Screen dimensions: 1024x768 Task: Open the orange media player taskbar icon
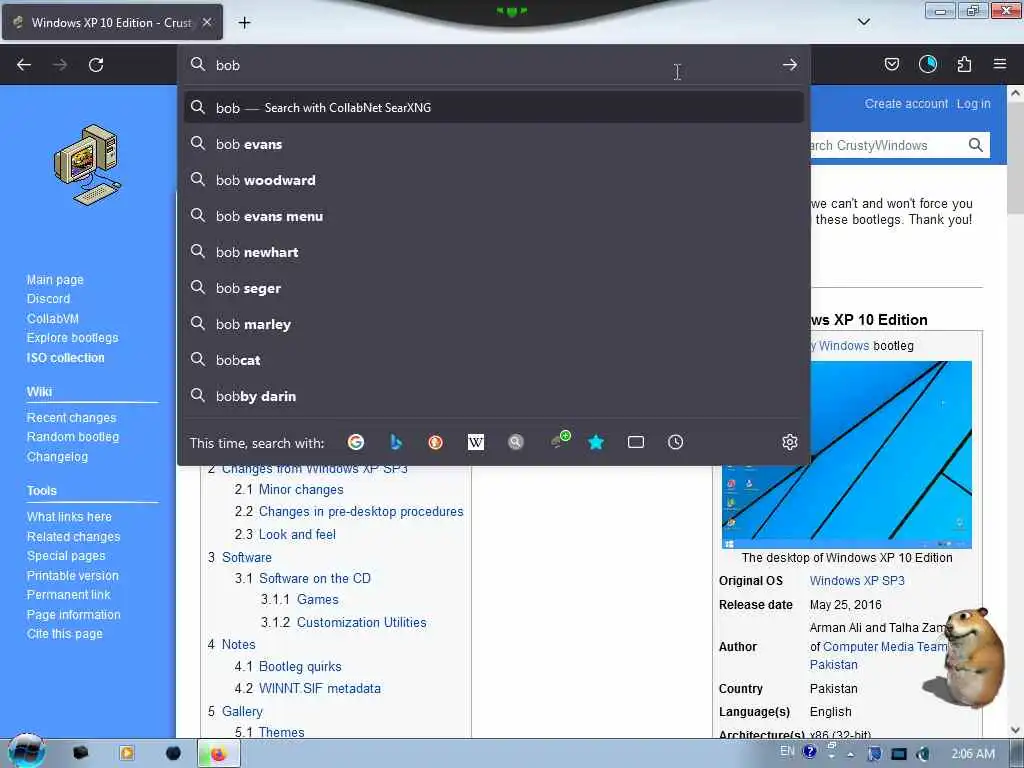coord(127,753)
